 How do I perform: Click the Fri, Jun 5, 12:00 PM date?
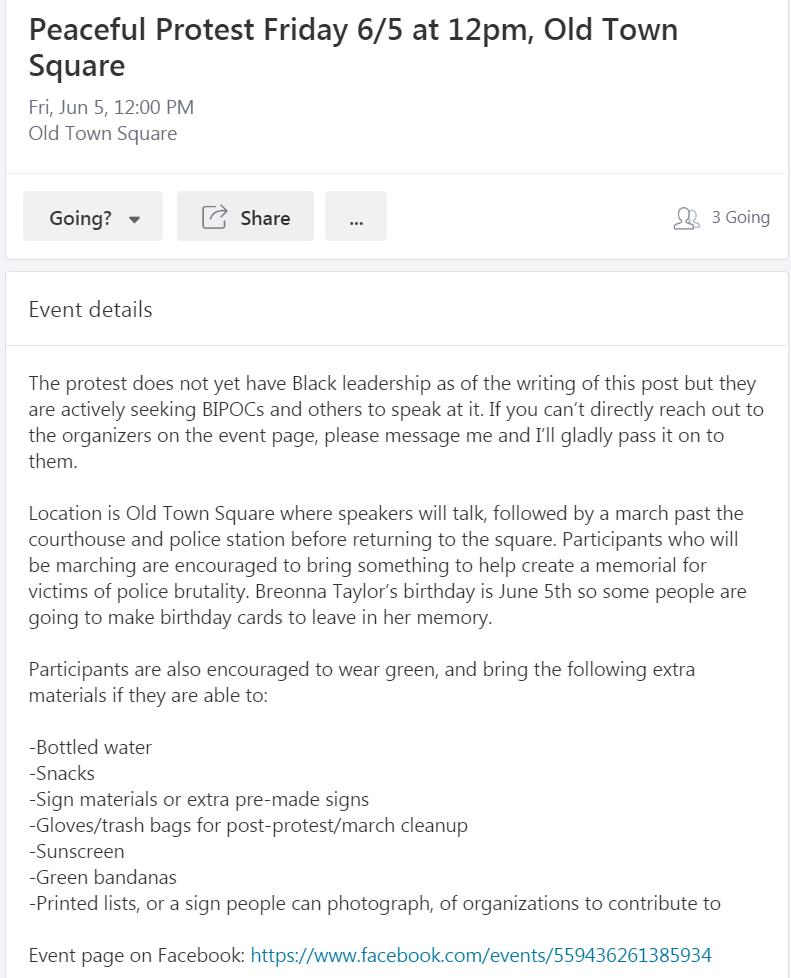[111, 107]
